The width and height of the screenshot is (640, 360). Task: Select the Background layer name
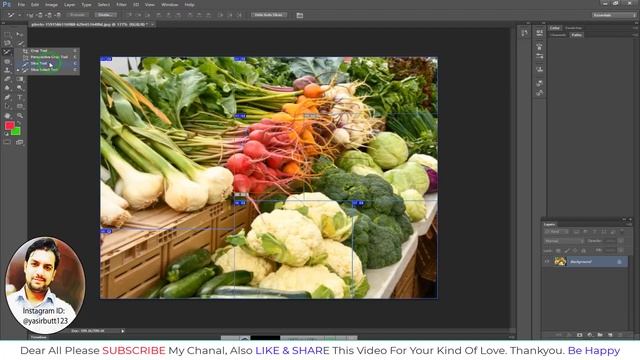tap(580, 262)
